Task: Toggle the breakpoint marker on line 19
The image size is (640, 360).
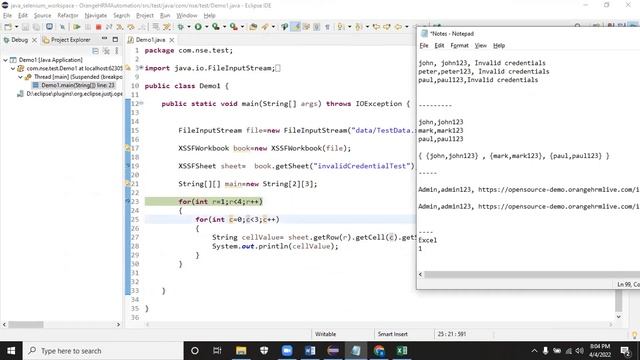Action: pyautogui.click(x=128, y=166)
